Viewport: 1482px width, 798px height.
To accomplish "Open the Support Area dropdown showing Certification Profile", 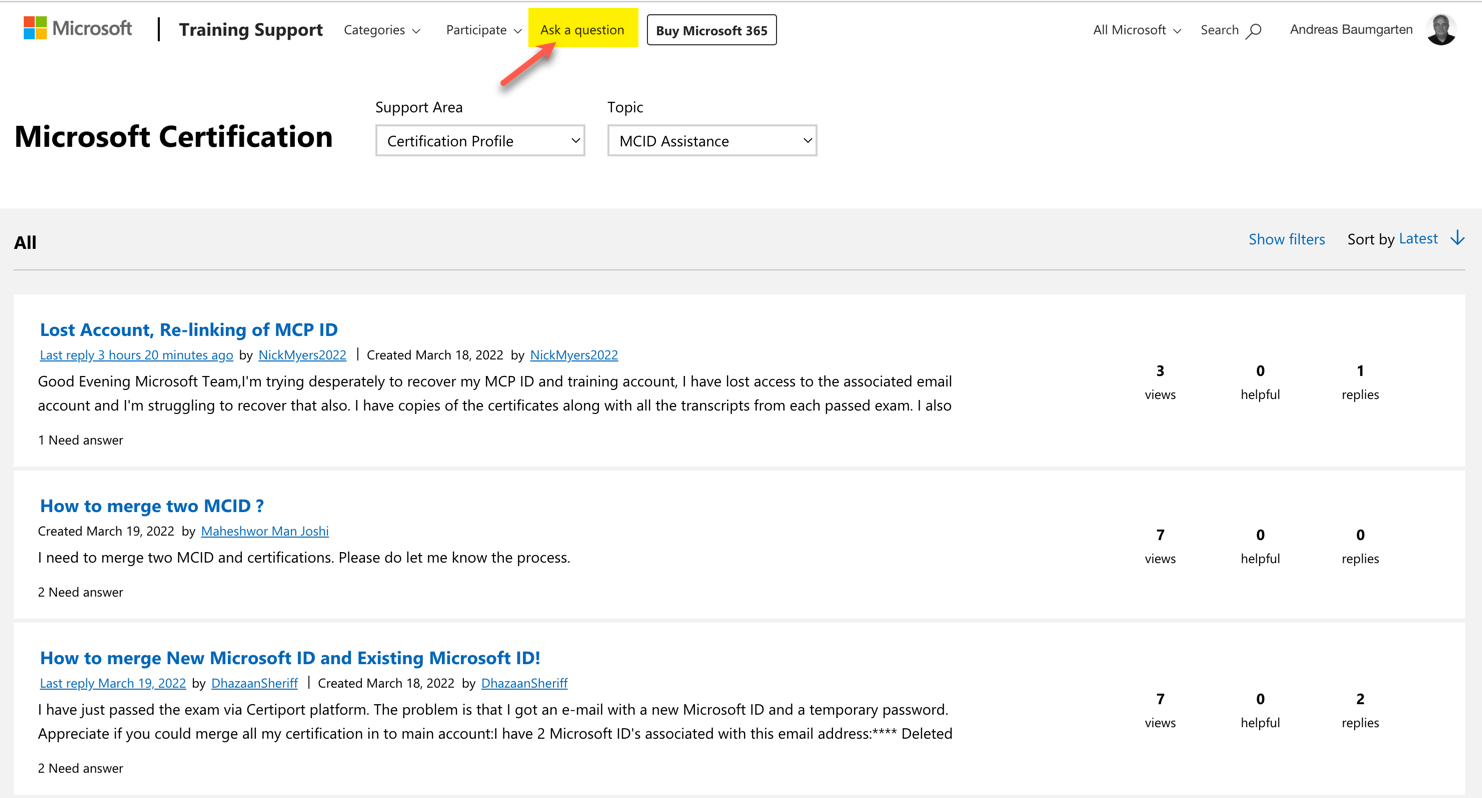I will click(x=480, y=140).
